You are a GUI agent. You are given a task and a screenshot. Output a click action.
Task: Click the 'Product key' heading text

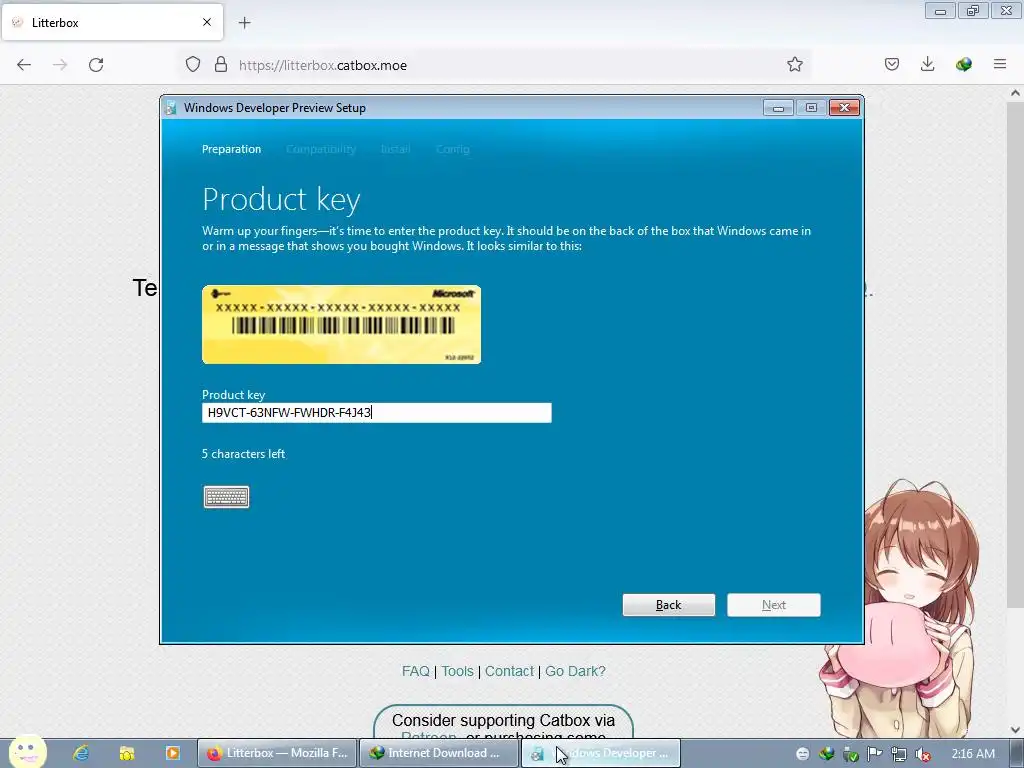[x=281, y=199]
